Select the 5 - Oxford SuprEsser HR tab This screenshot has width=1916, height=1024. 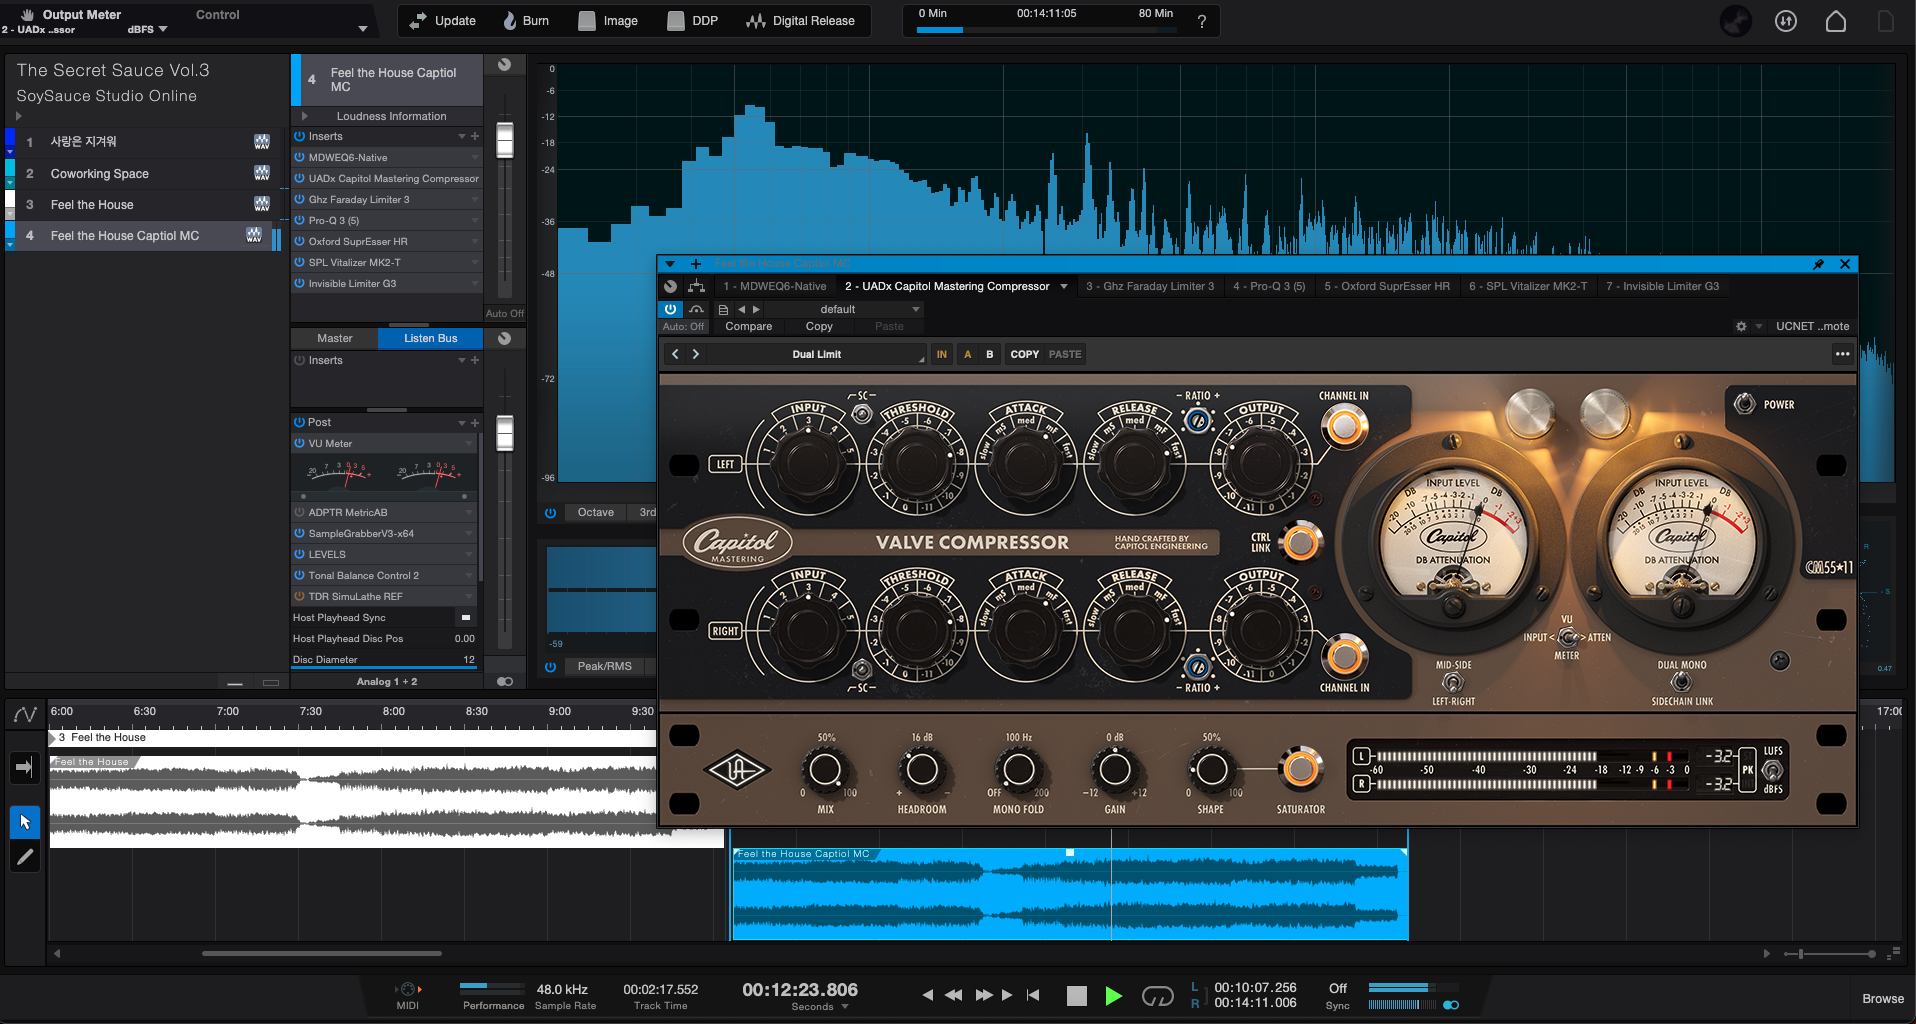[x=1387, y=286]
